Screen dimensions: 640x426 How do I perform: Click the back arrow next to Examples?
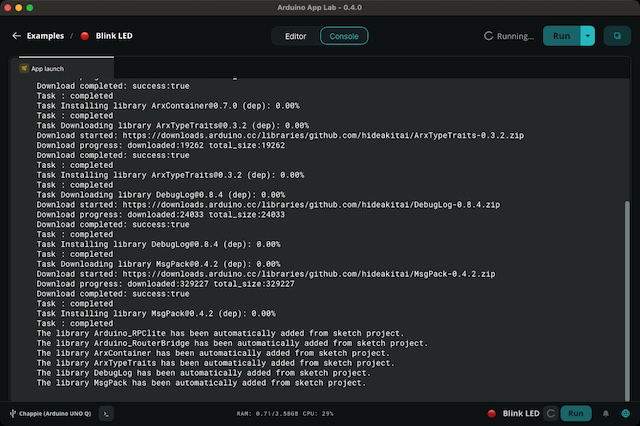click(x=16, y=36)
